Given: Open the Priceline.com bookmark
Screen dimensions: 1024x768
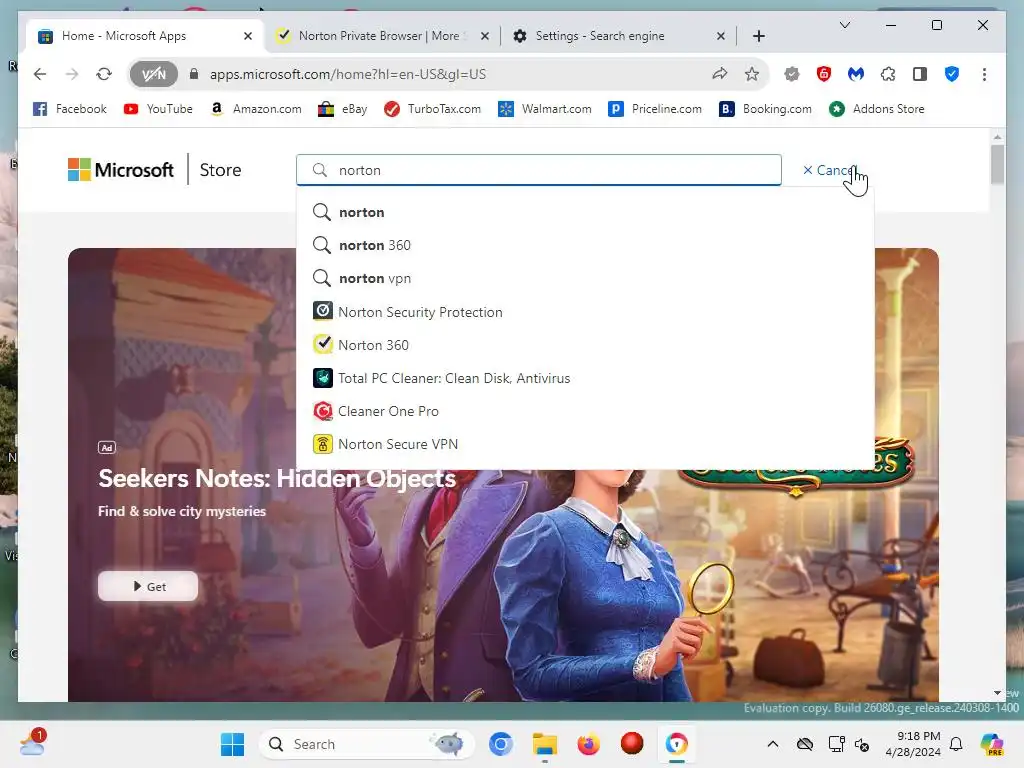Looking at the screenshot, I should 655,109.
